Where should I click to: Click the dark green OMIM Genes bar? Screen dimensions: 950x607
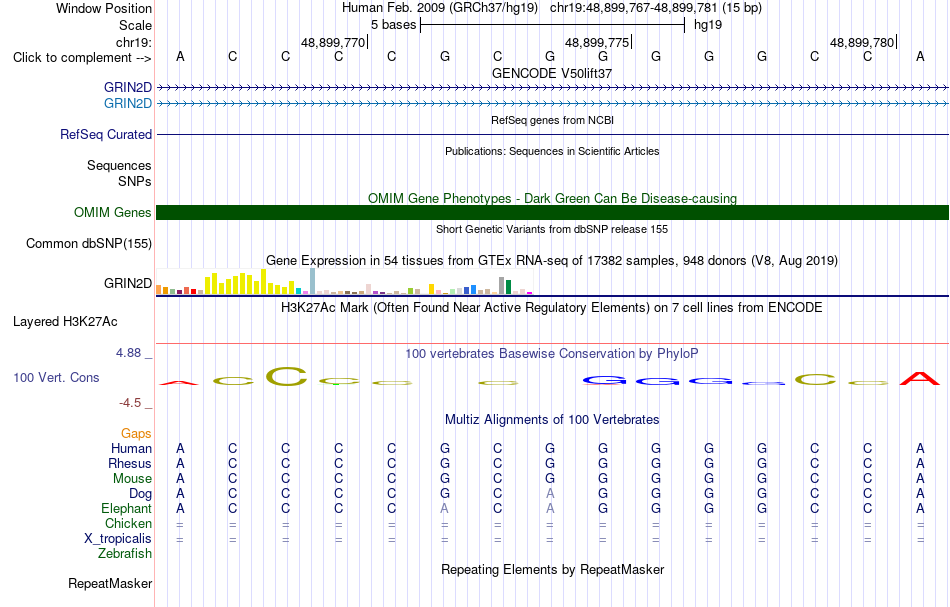pyautogui.click(x=552, y=212)
